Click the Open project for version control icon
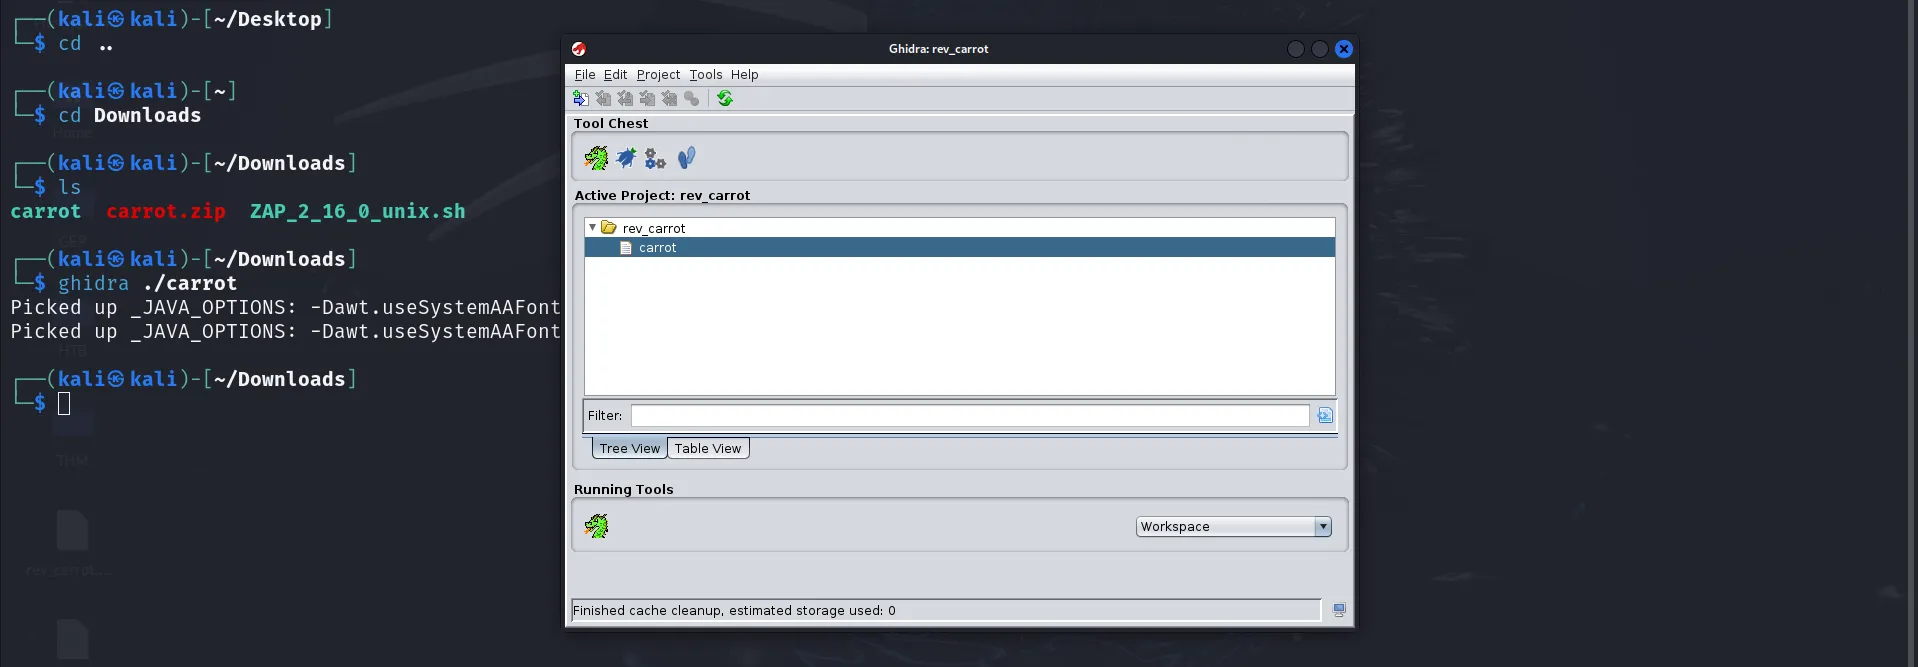 coord(581,98)
